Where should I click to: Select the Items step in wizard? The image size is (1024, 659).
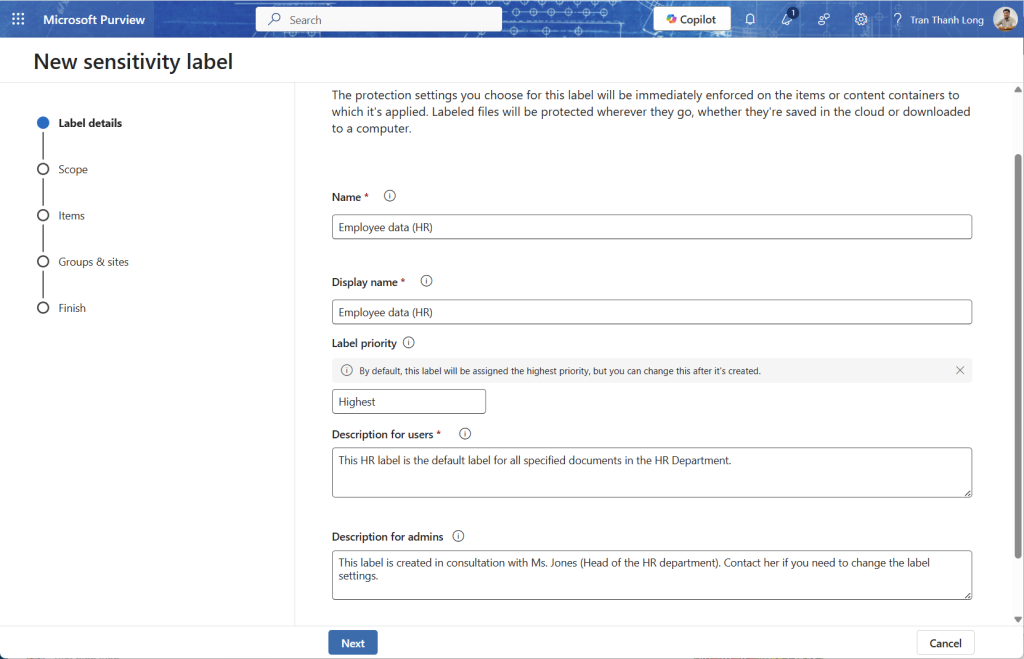click(x=71, y=215)
